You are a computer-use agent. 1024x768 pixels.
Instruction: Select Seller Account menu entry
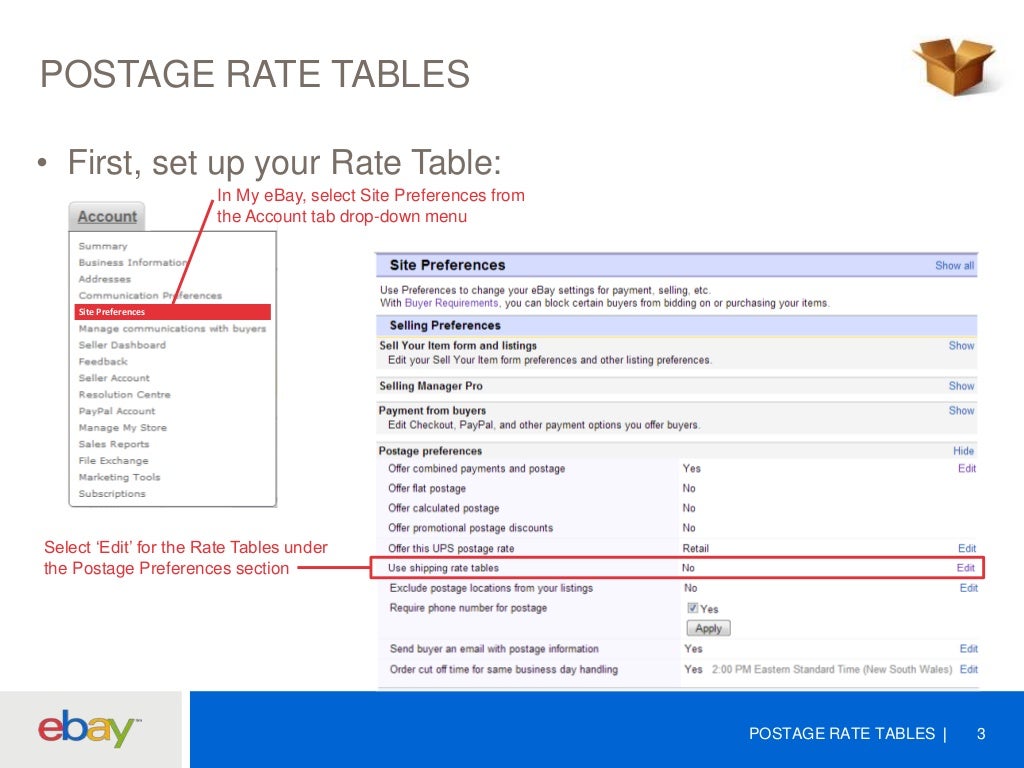(x=114, y=377)
